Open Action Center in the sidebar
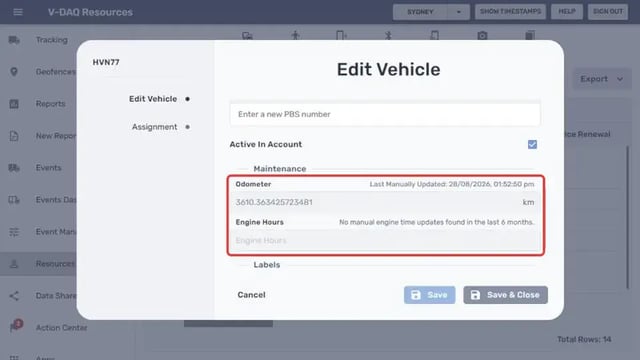 pyautogui.click(x=61, y=328)
